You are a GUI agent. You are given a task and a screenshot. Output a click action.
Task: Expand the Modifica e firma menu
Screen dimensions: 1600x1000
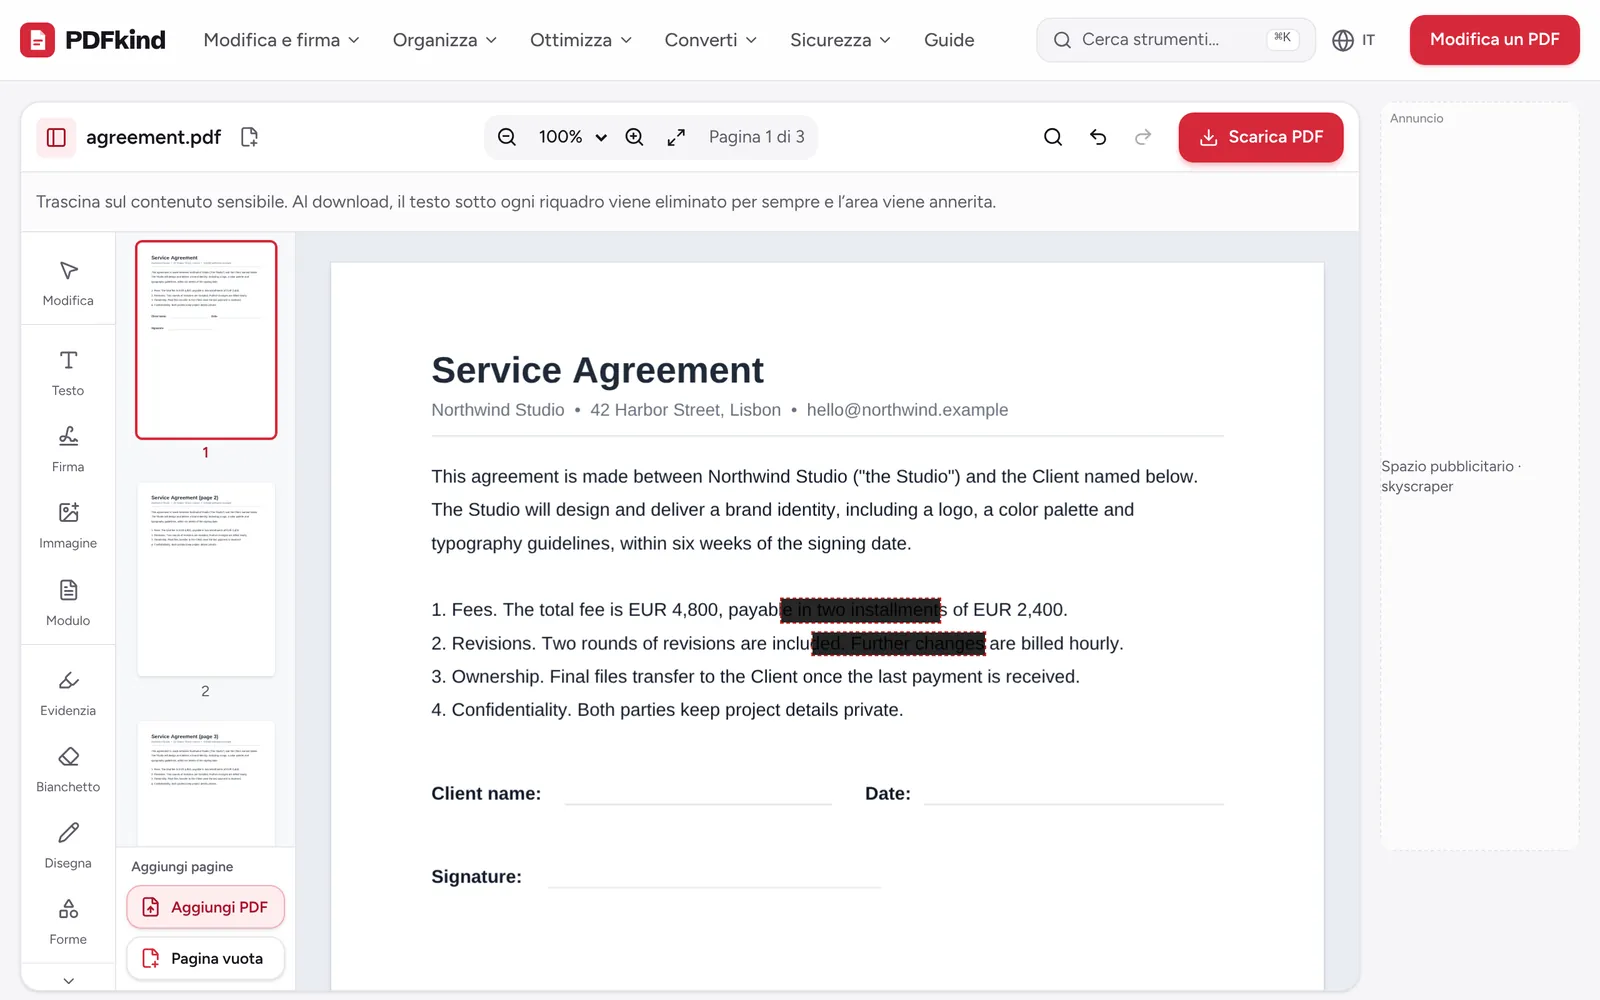click(281, 40)
